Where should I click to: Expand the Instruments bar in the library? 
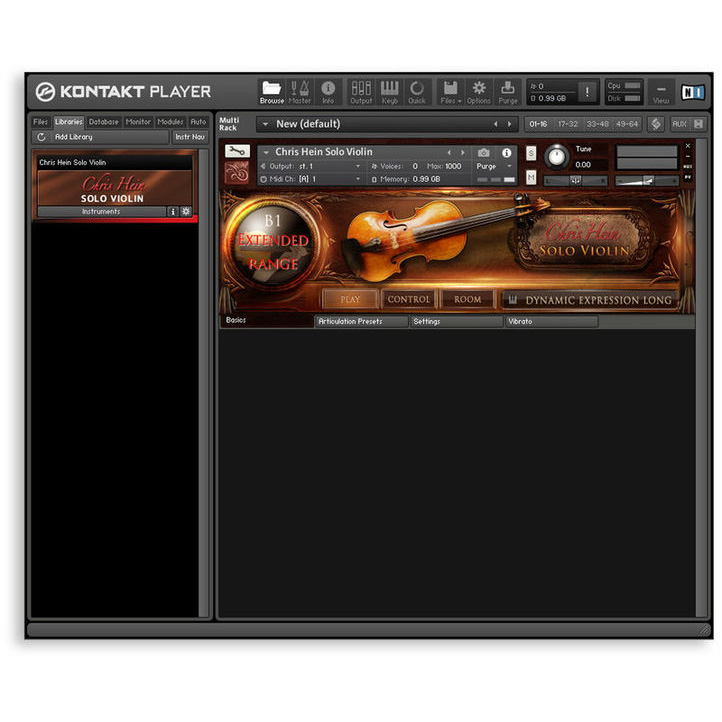coord(101,211)
